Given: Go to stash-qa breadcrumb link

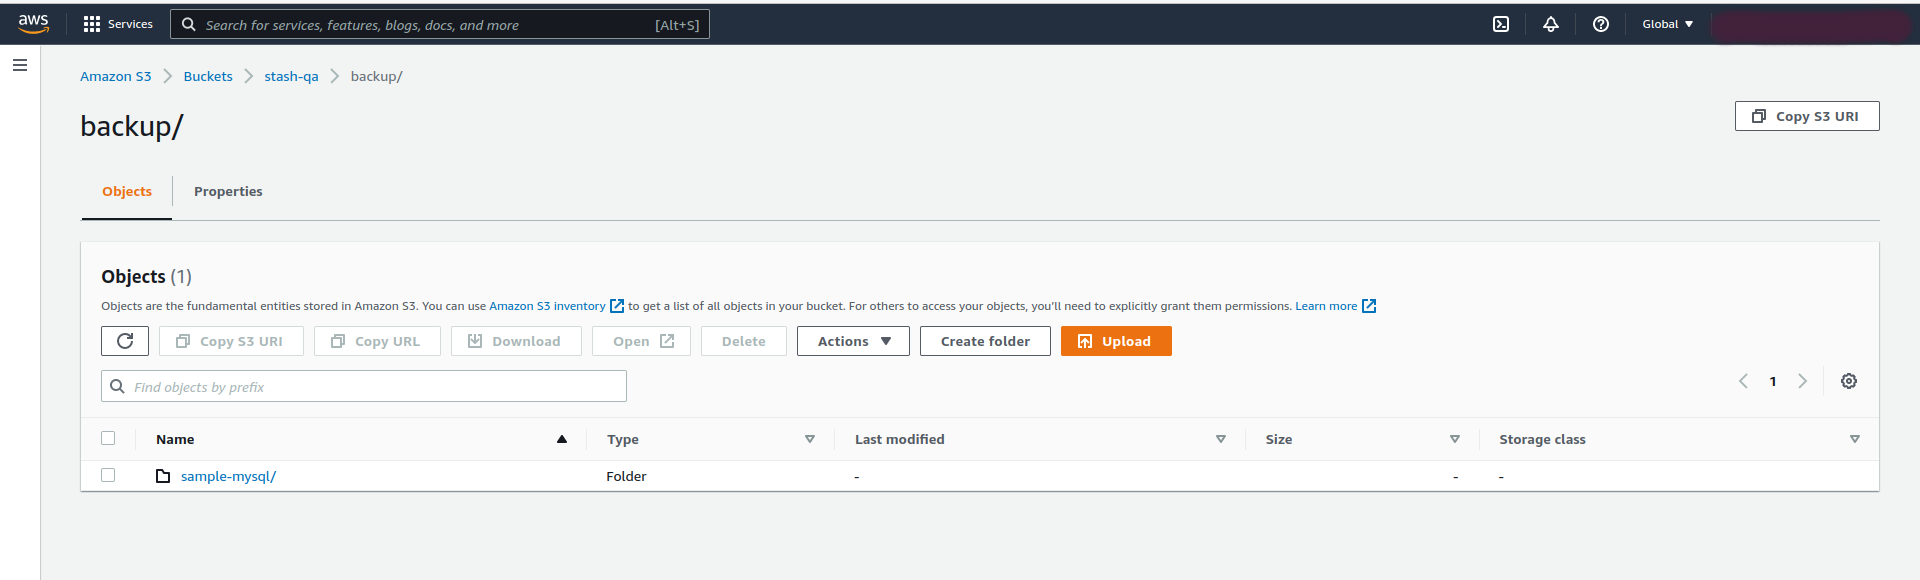Looking at the screenshot, I should coord(291,76).
